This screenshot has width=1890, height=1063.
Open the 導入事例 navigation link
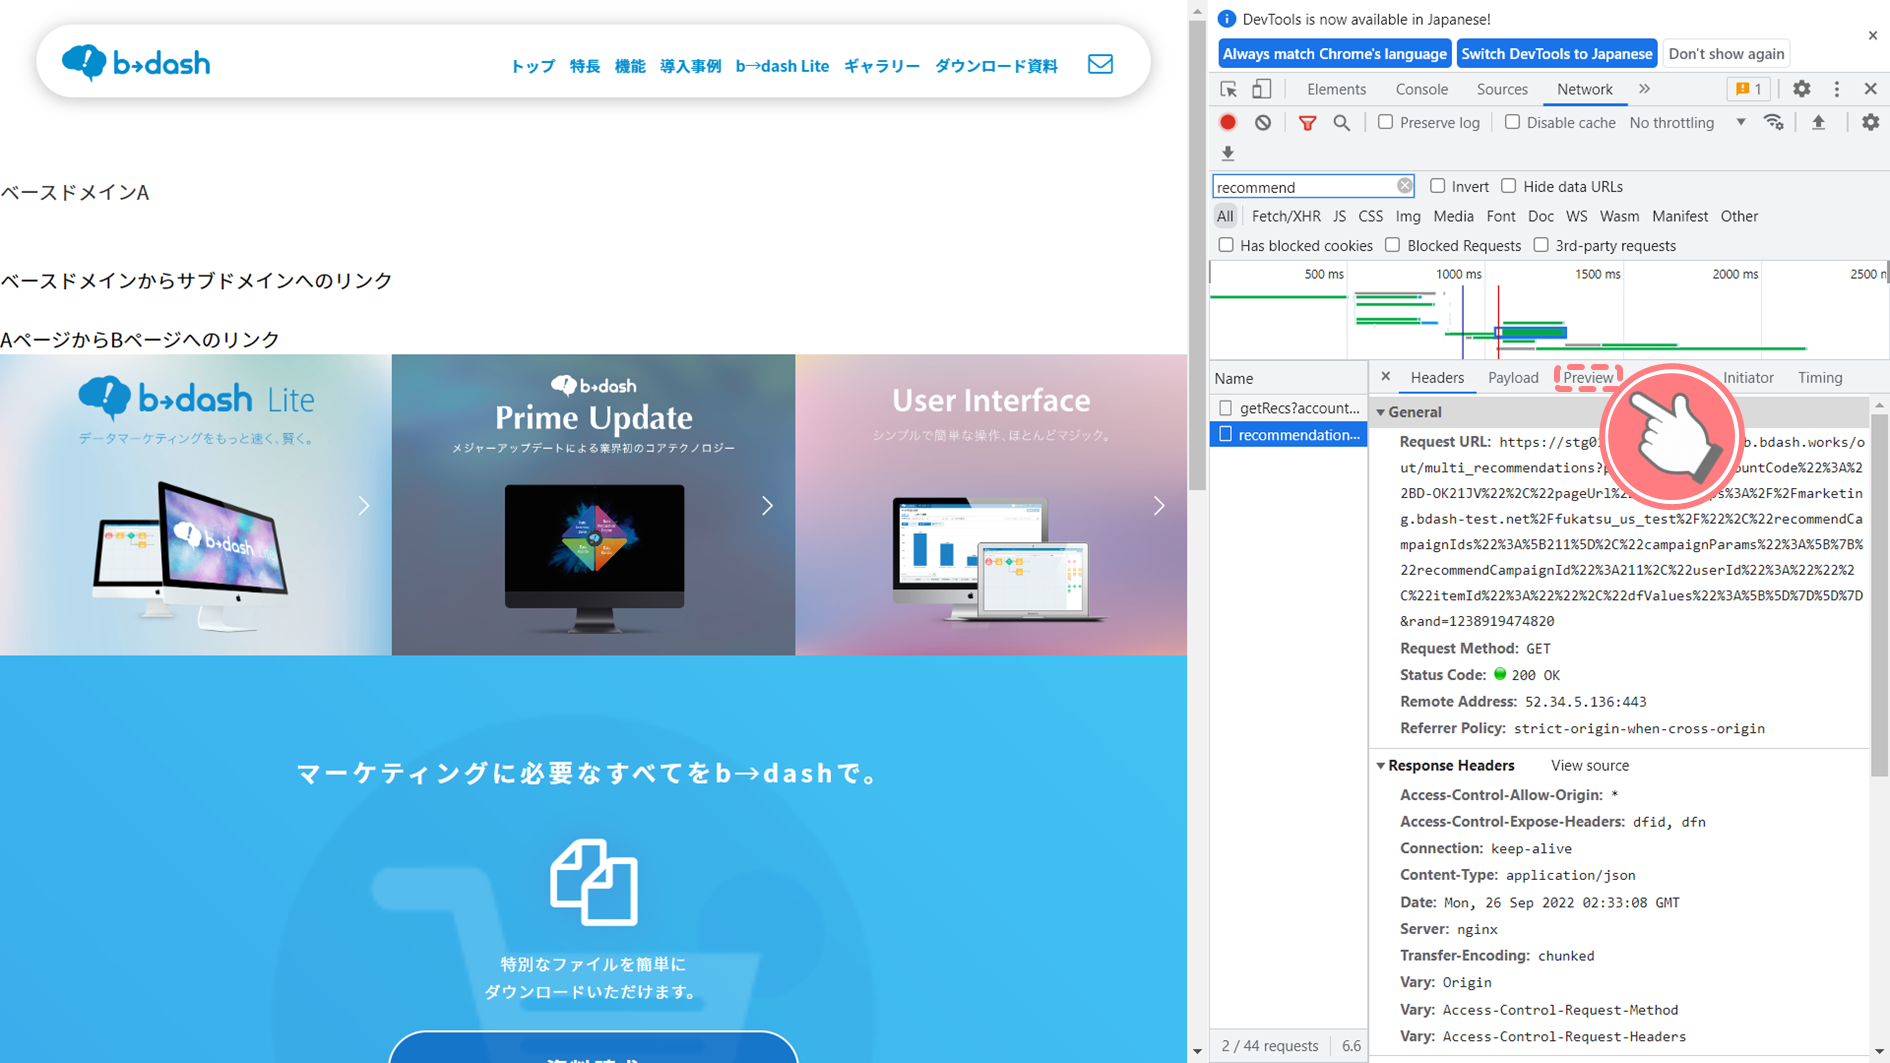[690, 66]
